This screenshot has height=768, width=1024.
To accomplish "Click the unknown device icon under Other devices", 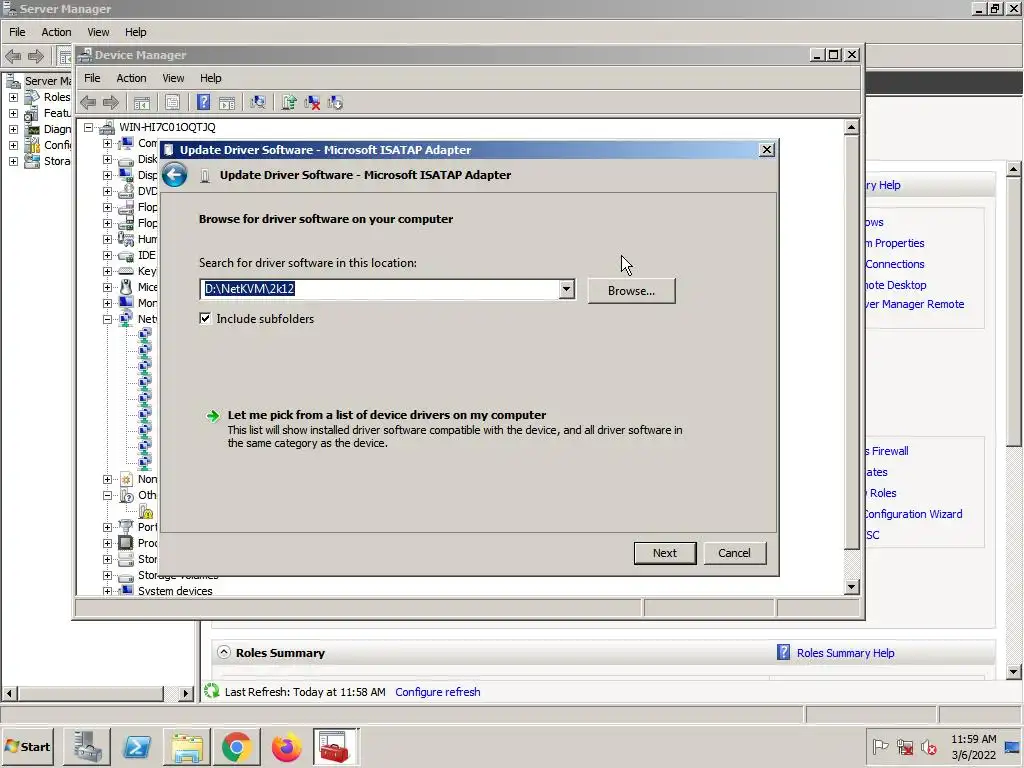I will coord(146,511).
